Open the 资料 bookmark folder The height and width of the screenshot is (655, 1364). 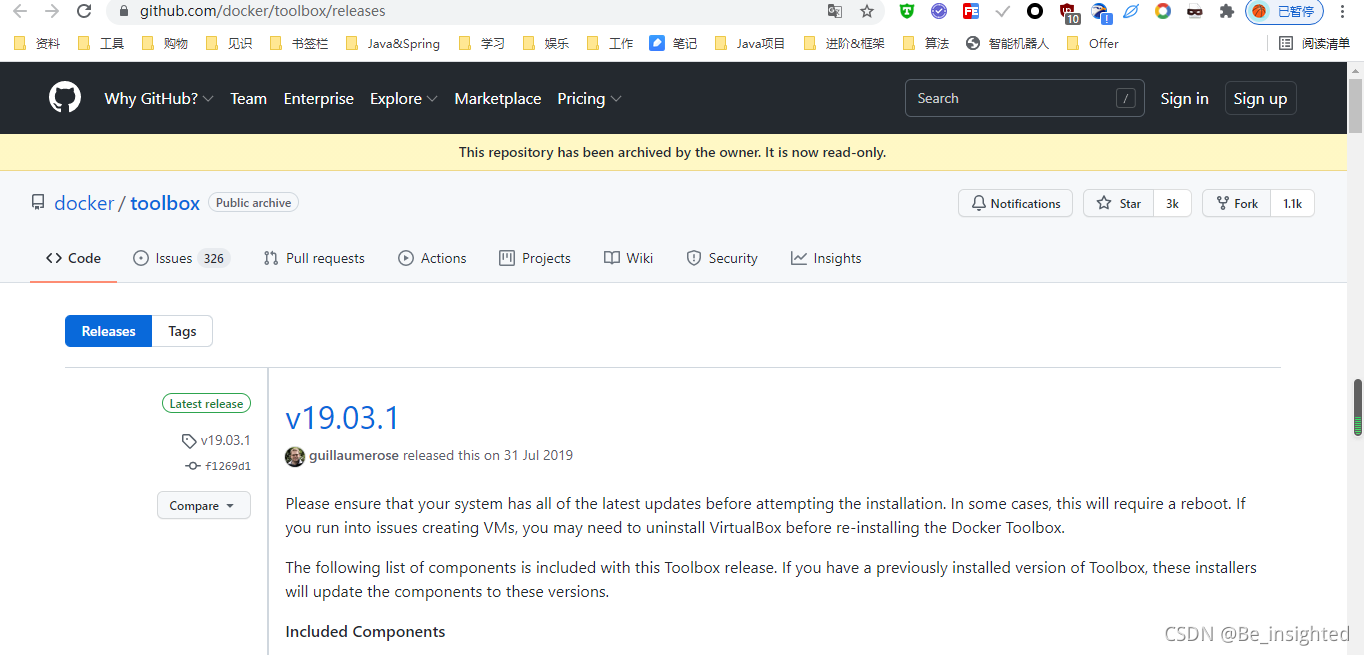pos(37,43)
